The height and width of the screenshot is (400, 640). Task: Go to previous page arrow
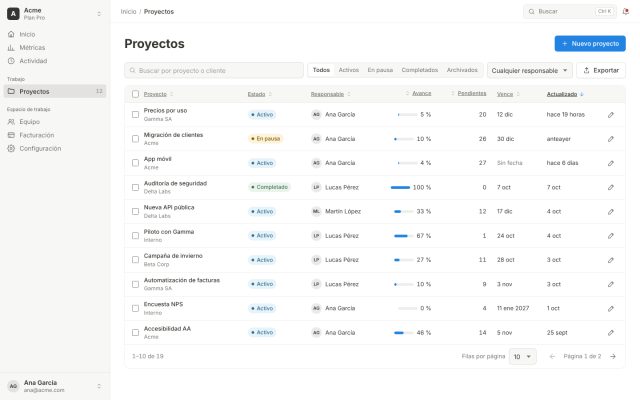[x=552, y=356]
